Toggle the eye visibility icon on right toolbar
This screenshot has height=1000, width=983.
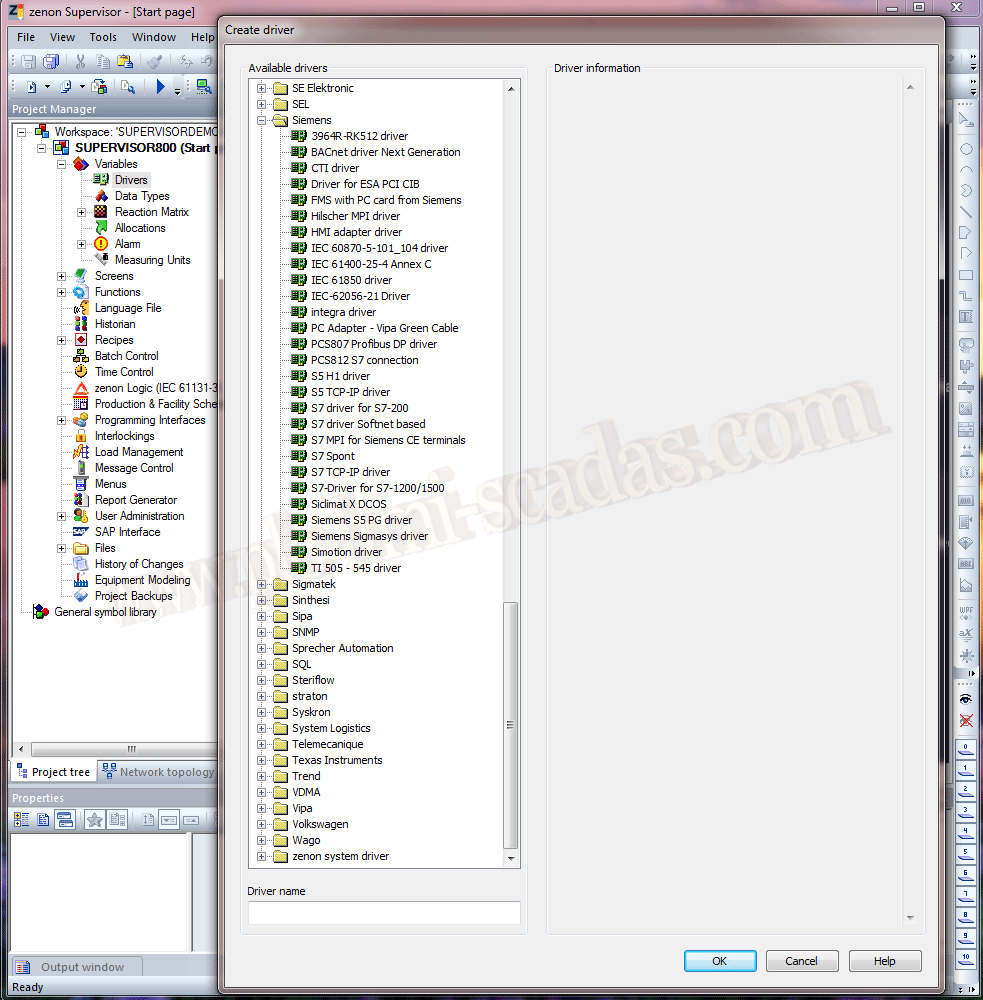966,699
